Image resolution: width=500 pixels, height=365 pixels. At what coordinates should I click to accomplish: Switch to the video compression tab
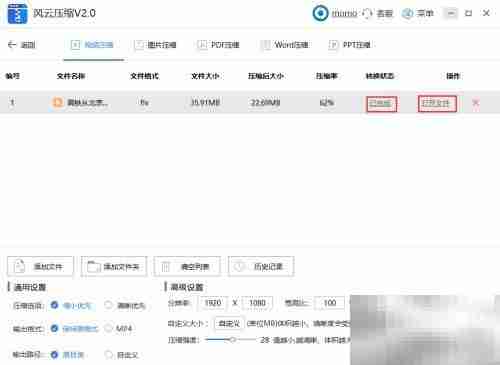point(93,45)
